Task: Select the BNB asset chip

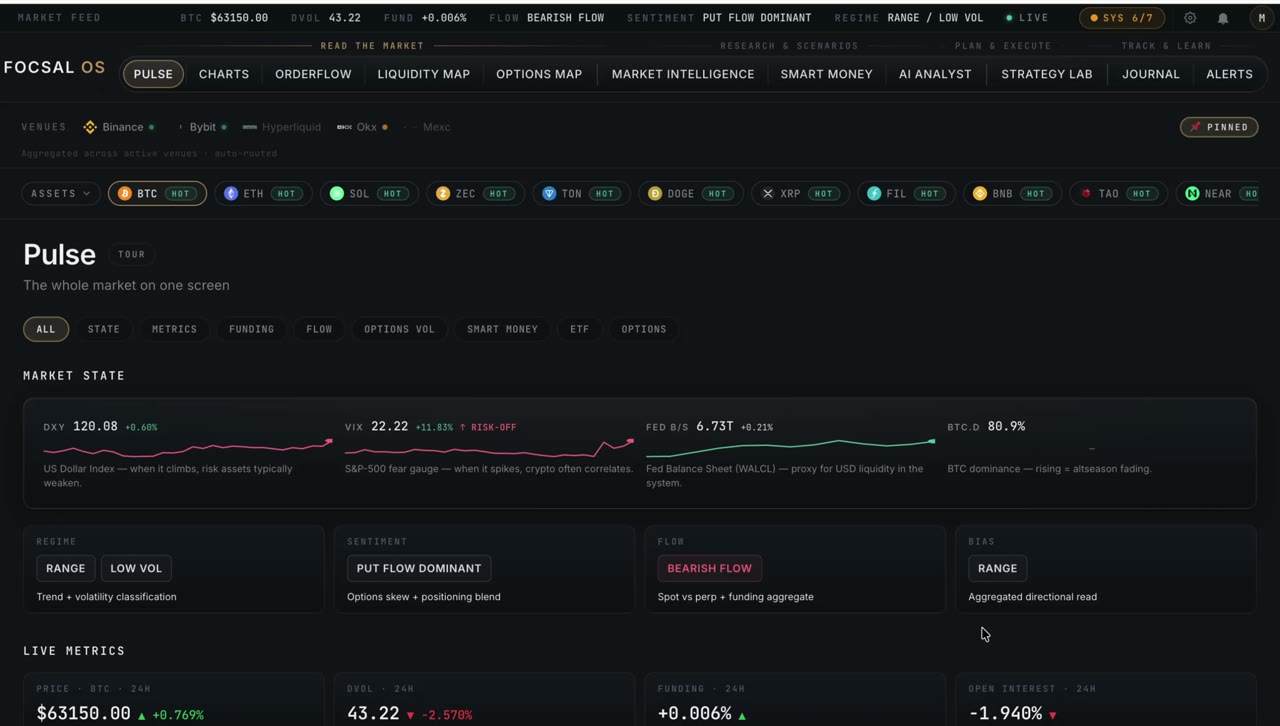Action: 1012,193
